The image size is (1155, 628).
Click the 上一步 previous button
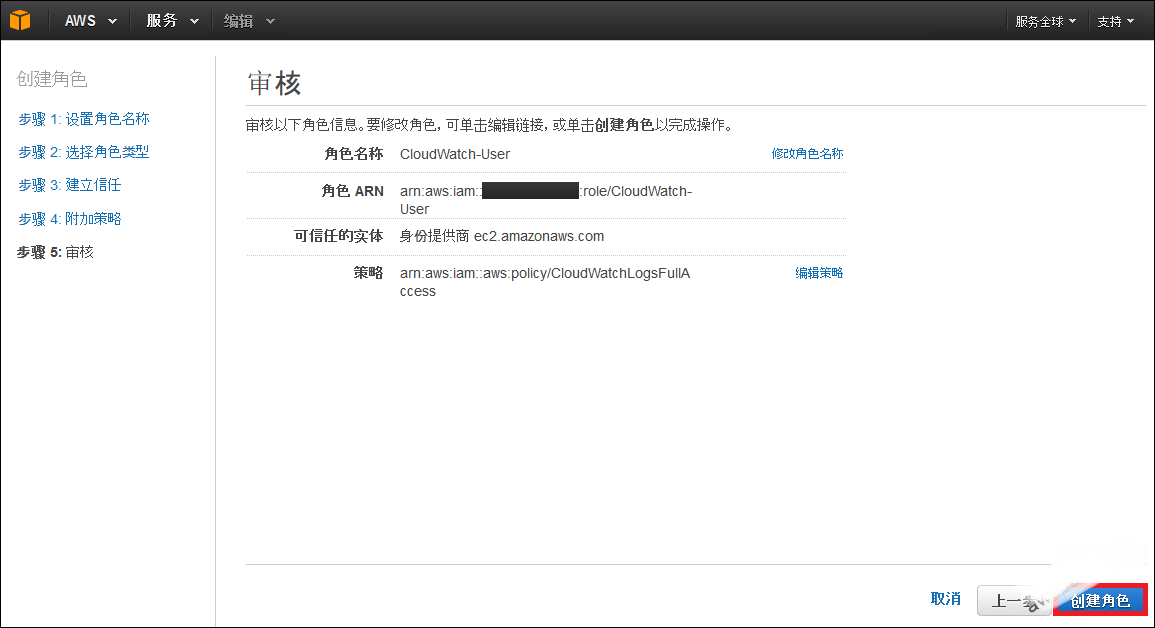[1014, 601]
